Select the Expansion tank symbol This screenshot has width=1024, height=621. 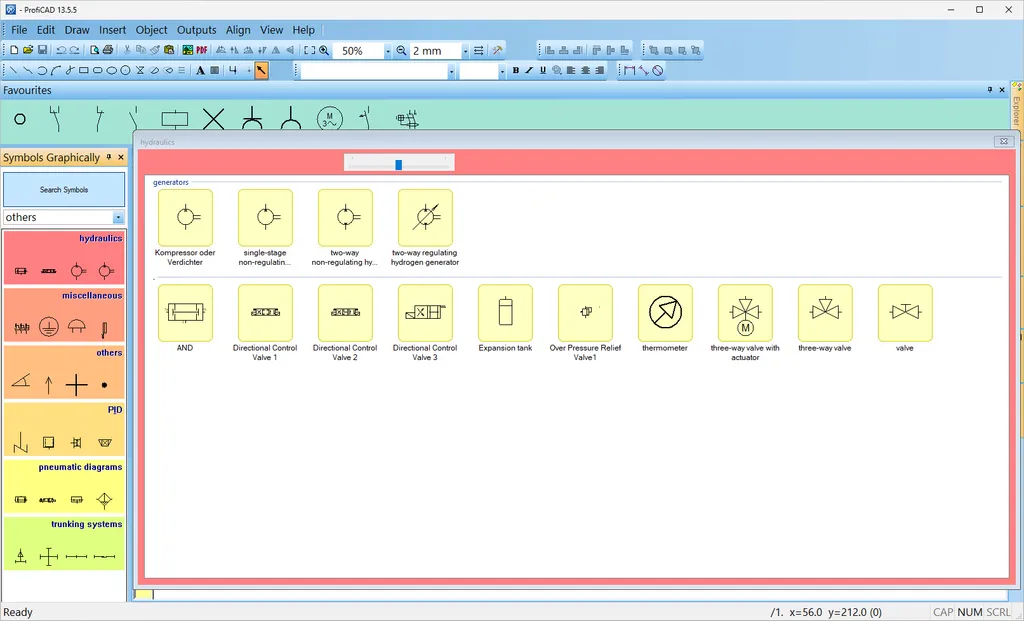[505, 313]
